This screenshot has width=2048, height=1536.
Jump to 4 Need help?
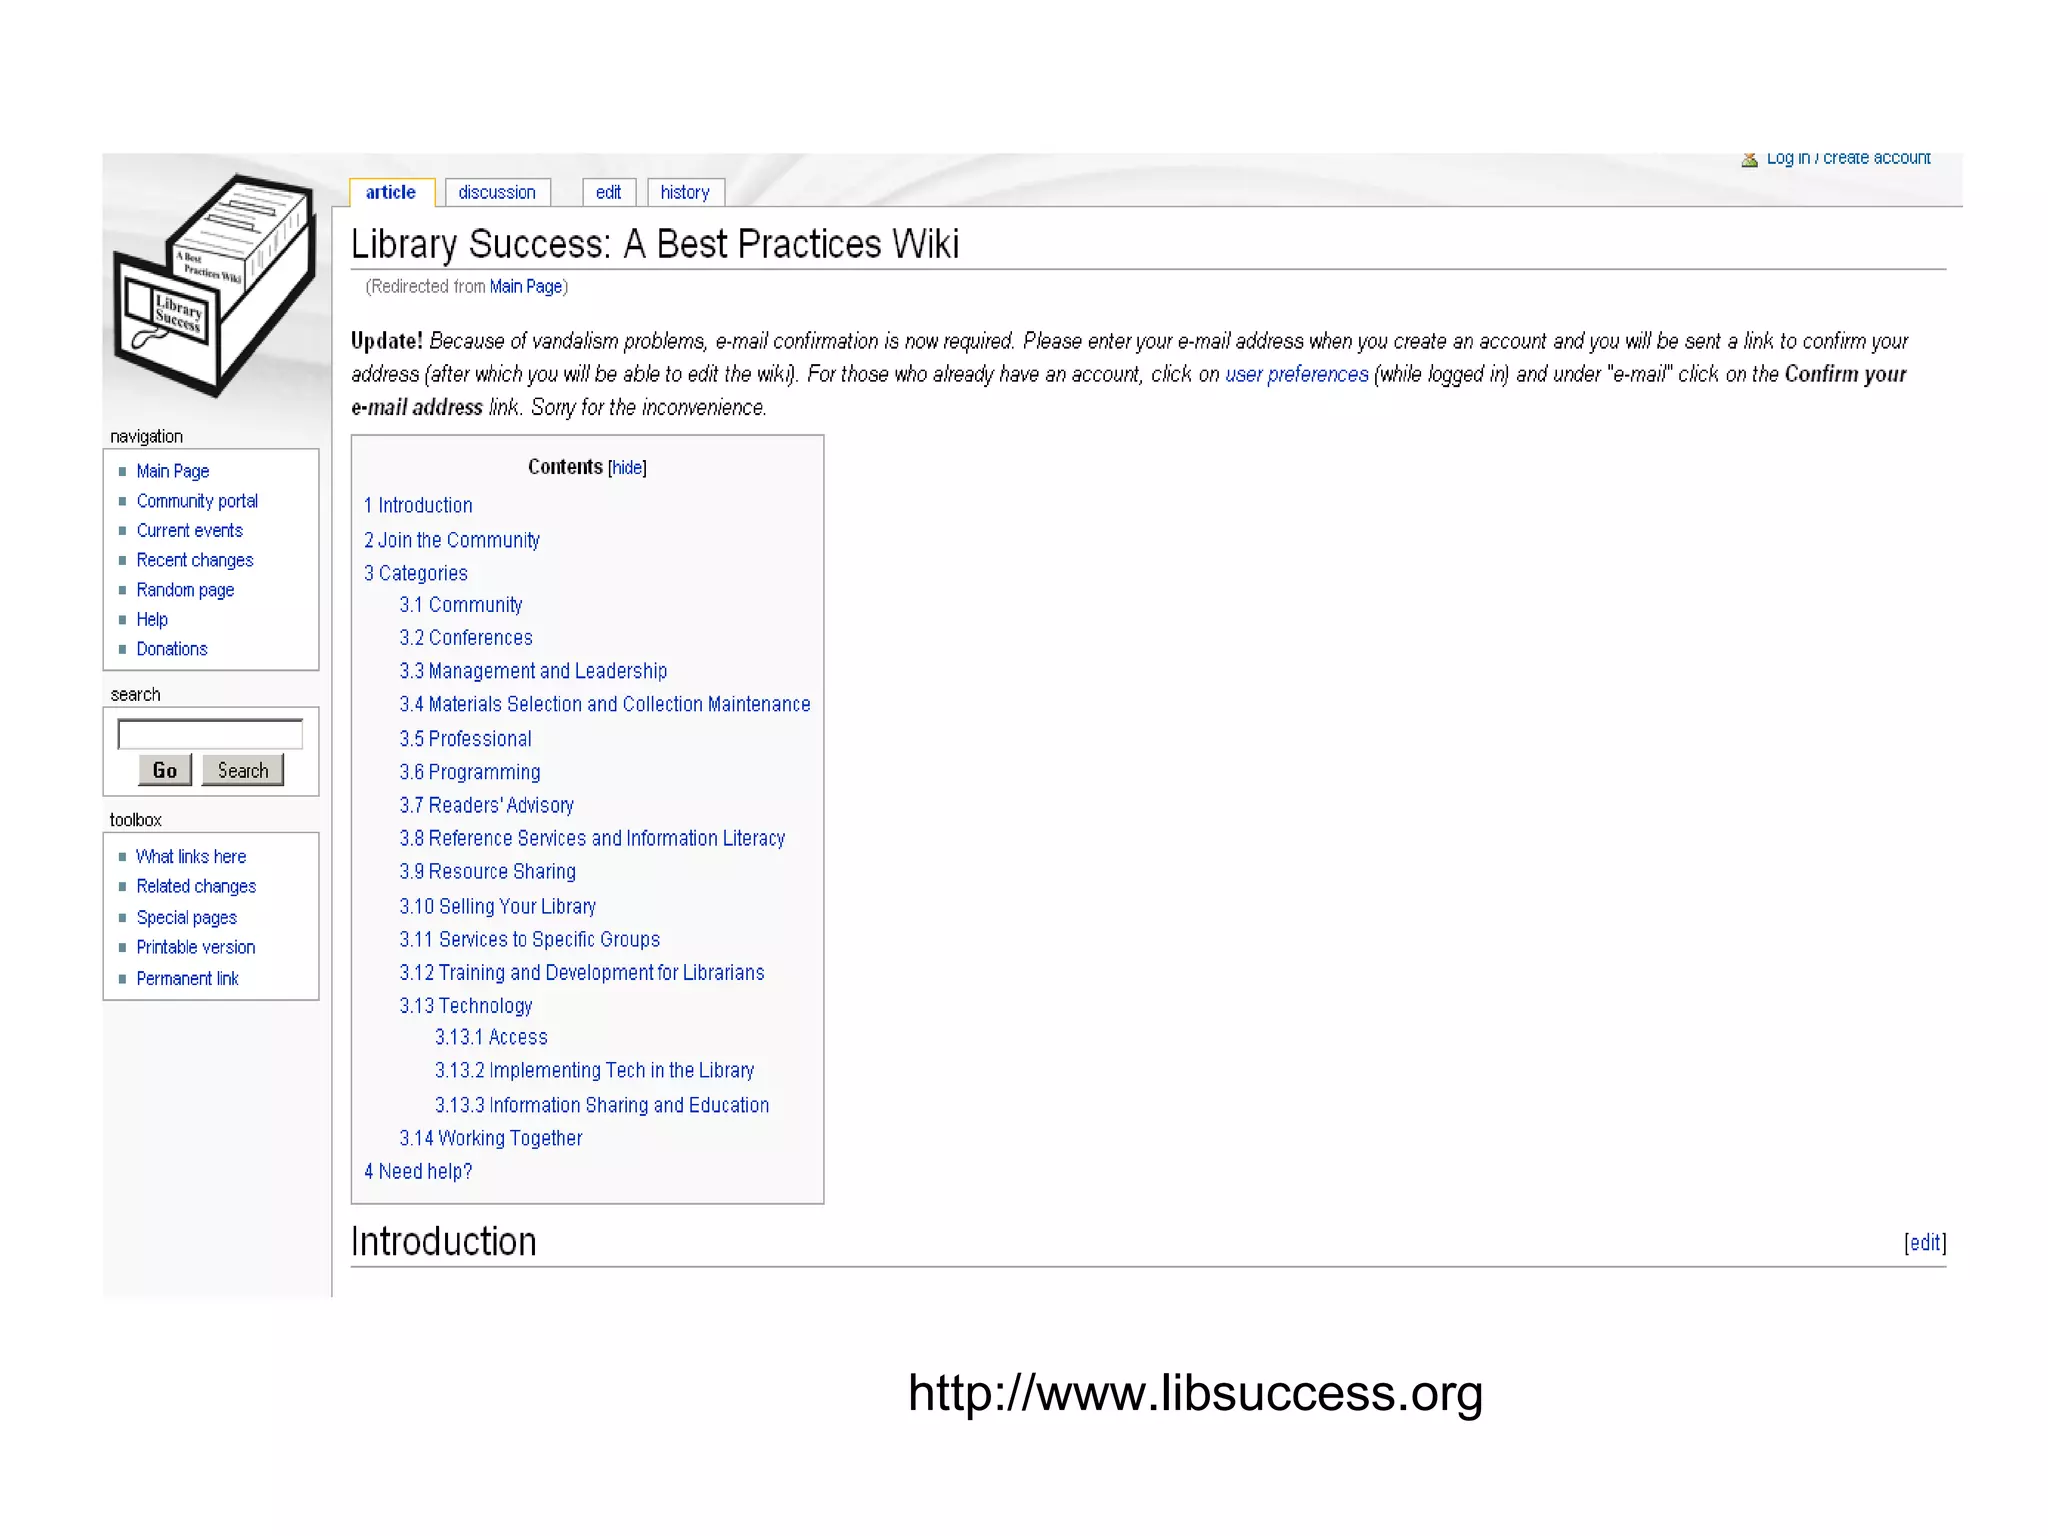(418, 1171)
